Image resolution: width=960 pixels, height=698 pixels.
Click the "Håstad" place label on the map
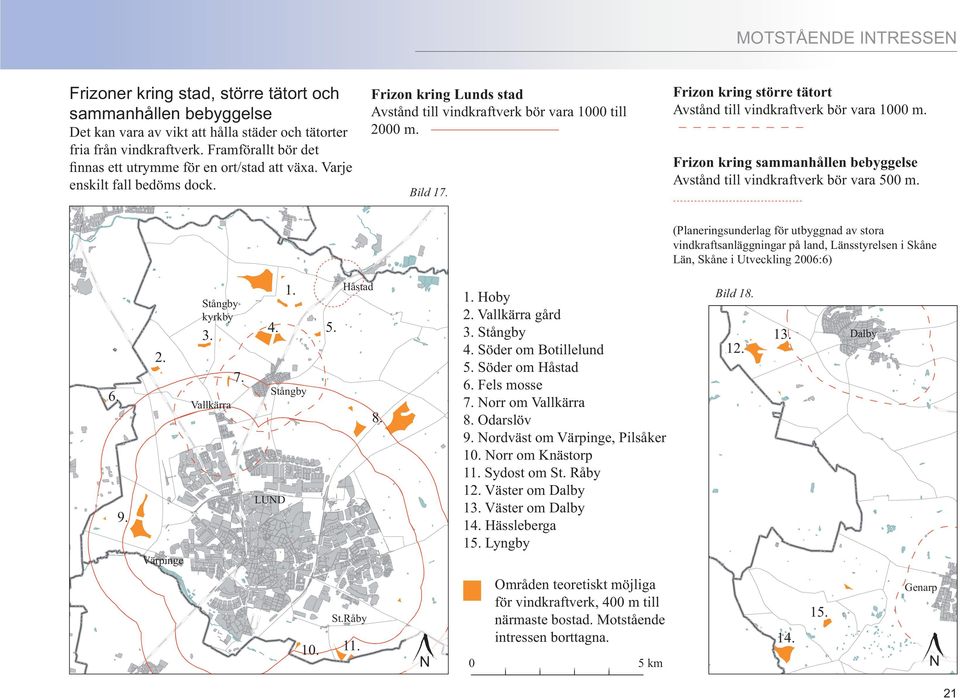tap(358, 287)
